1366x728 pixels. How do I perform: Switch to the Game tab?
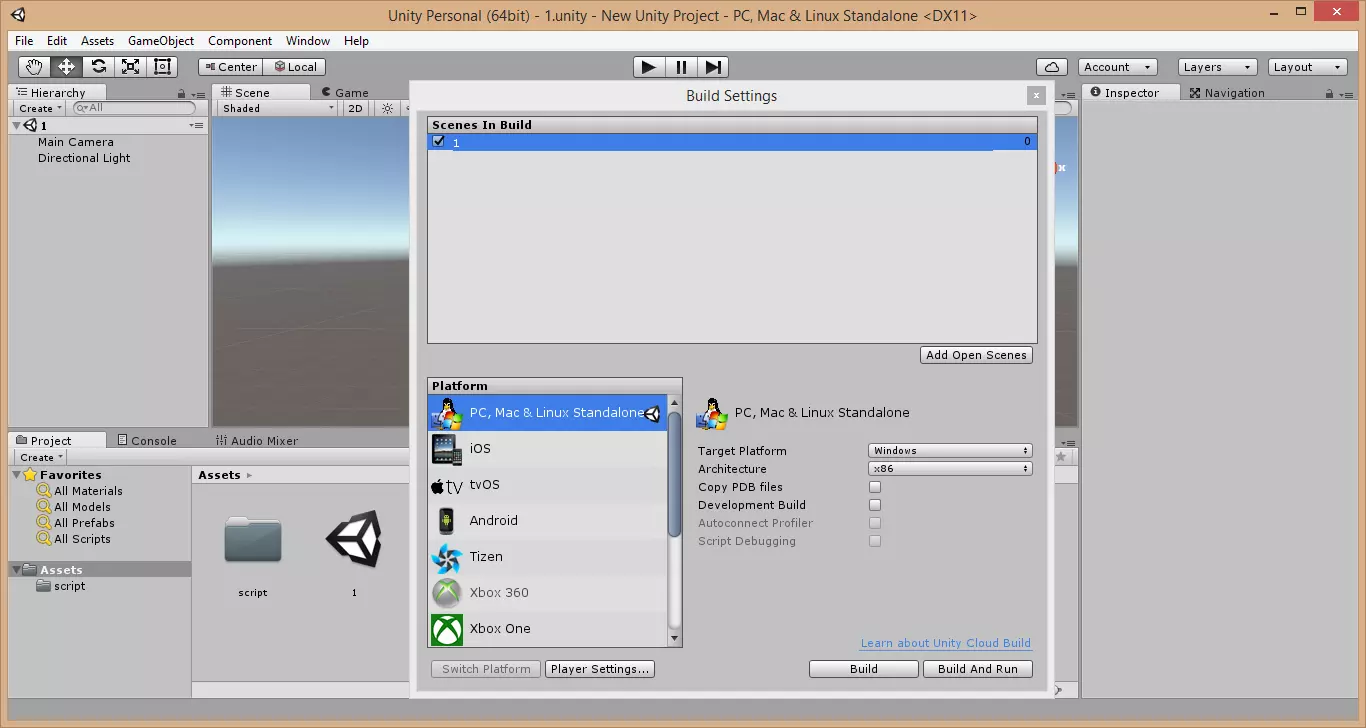344,93
